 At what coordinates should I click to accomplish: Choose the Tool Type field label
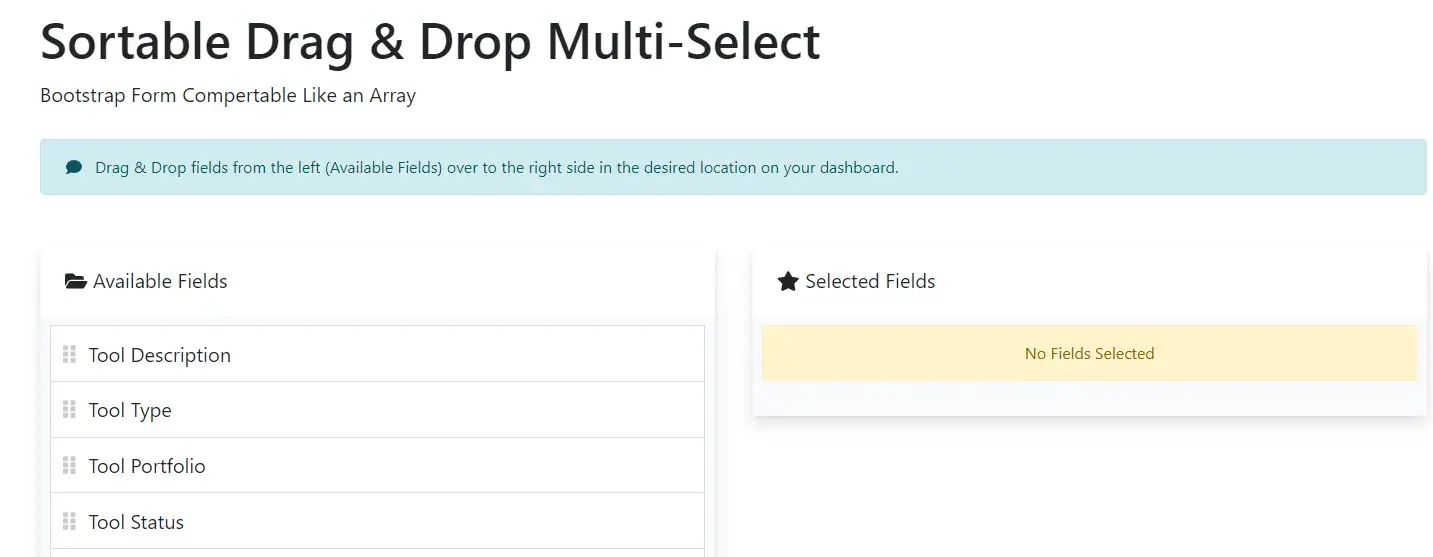pyautogui.click(x=130, y=410)
